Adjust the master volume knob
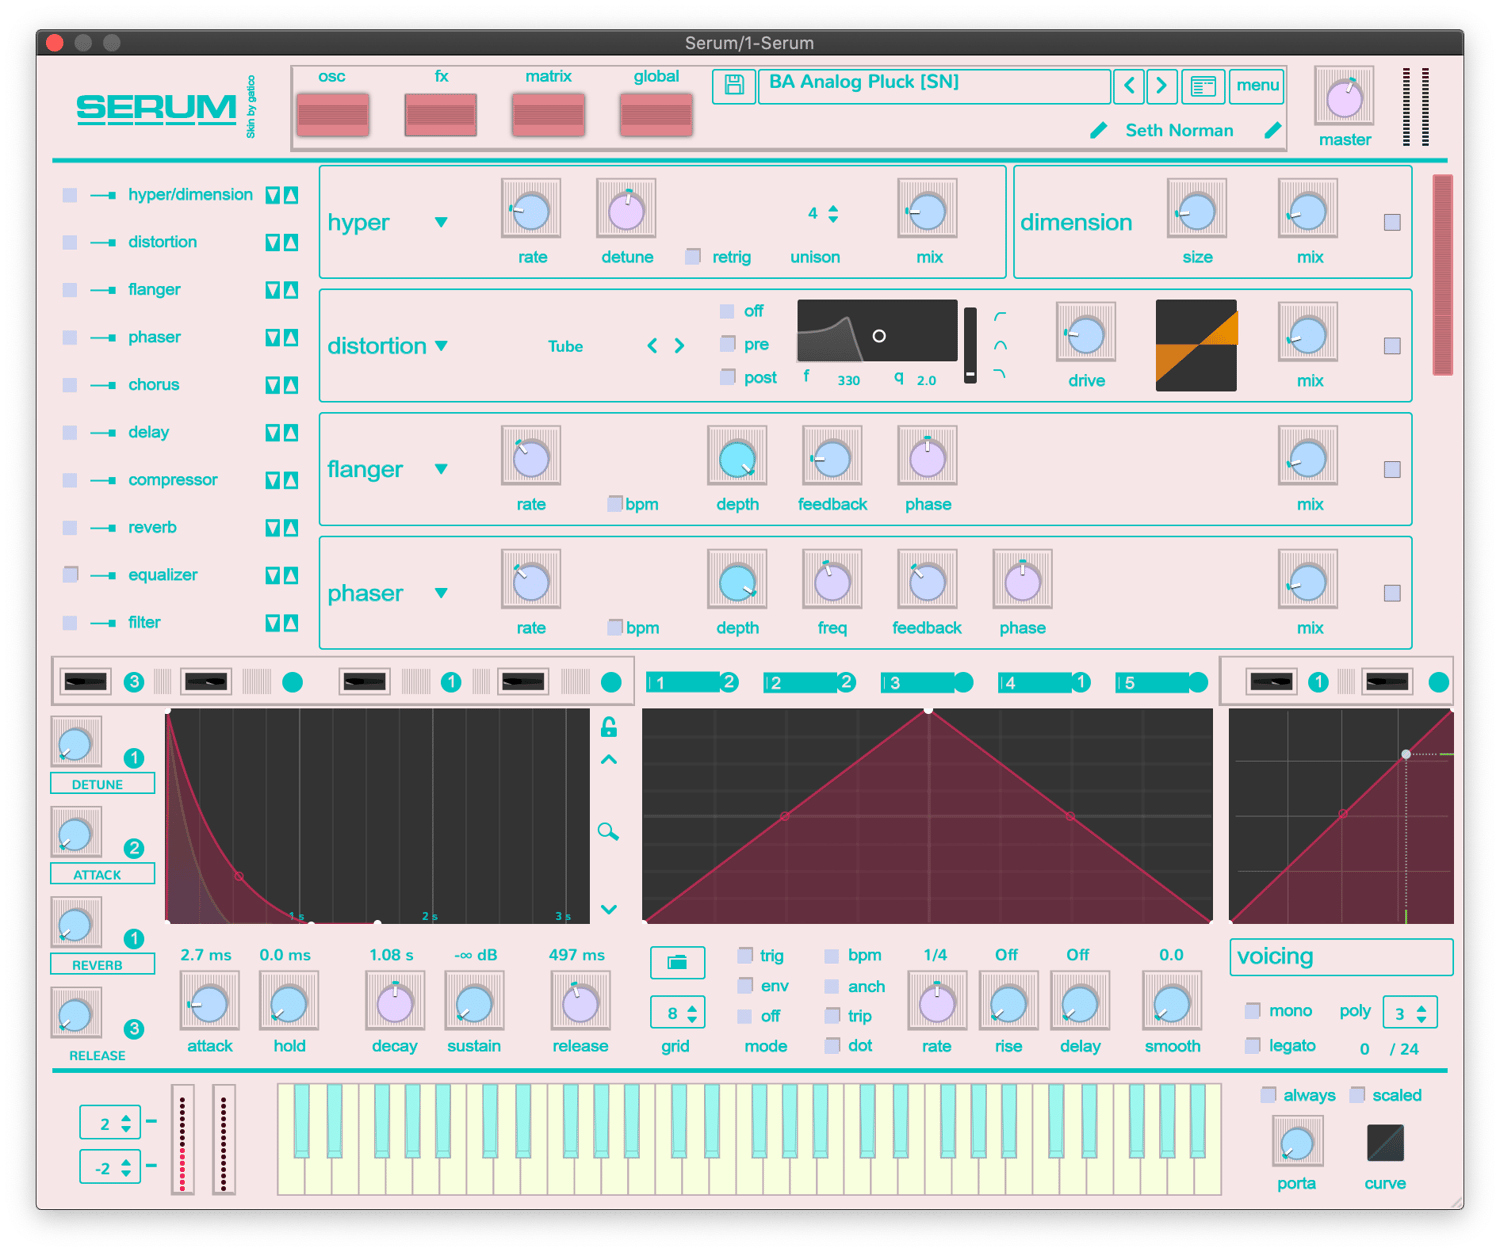The height and width of the screenshot is (1252, 1500). [1344, 97]
